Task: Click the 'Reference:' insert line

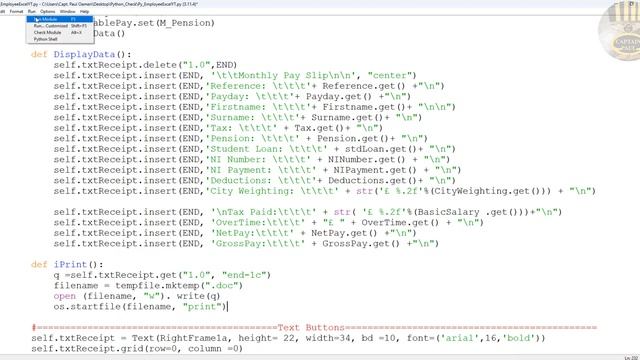Action: pos(249,86)
